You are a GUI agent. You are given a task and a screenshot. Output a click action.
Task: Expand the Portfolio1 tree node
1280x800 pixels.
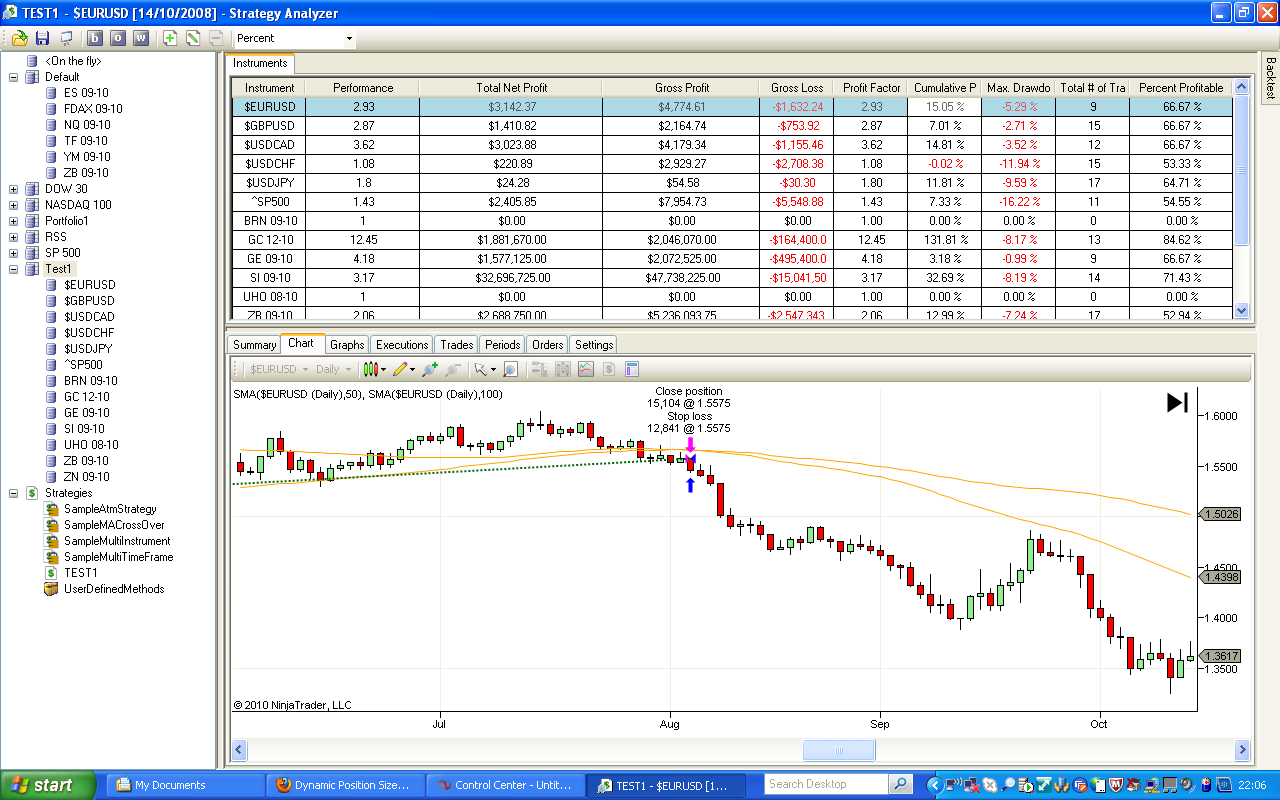coord(14,221)
